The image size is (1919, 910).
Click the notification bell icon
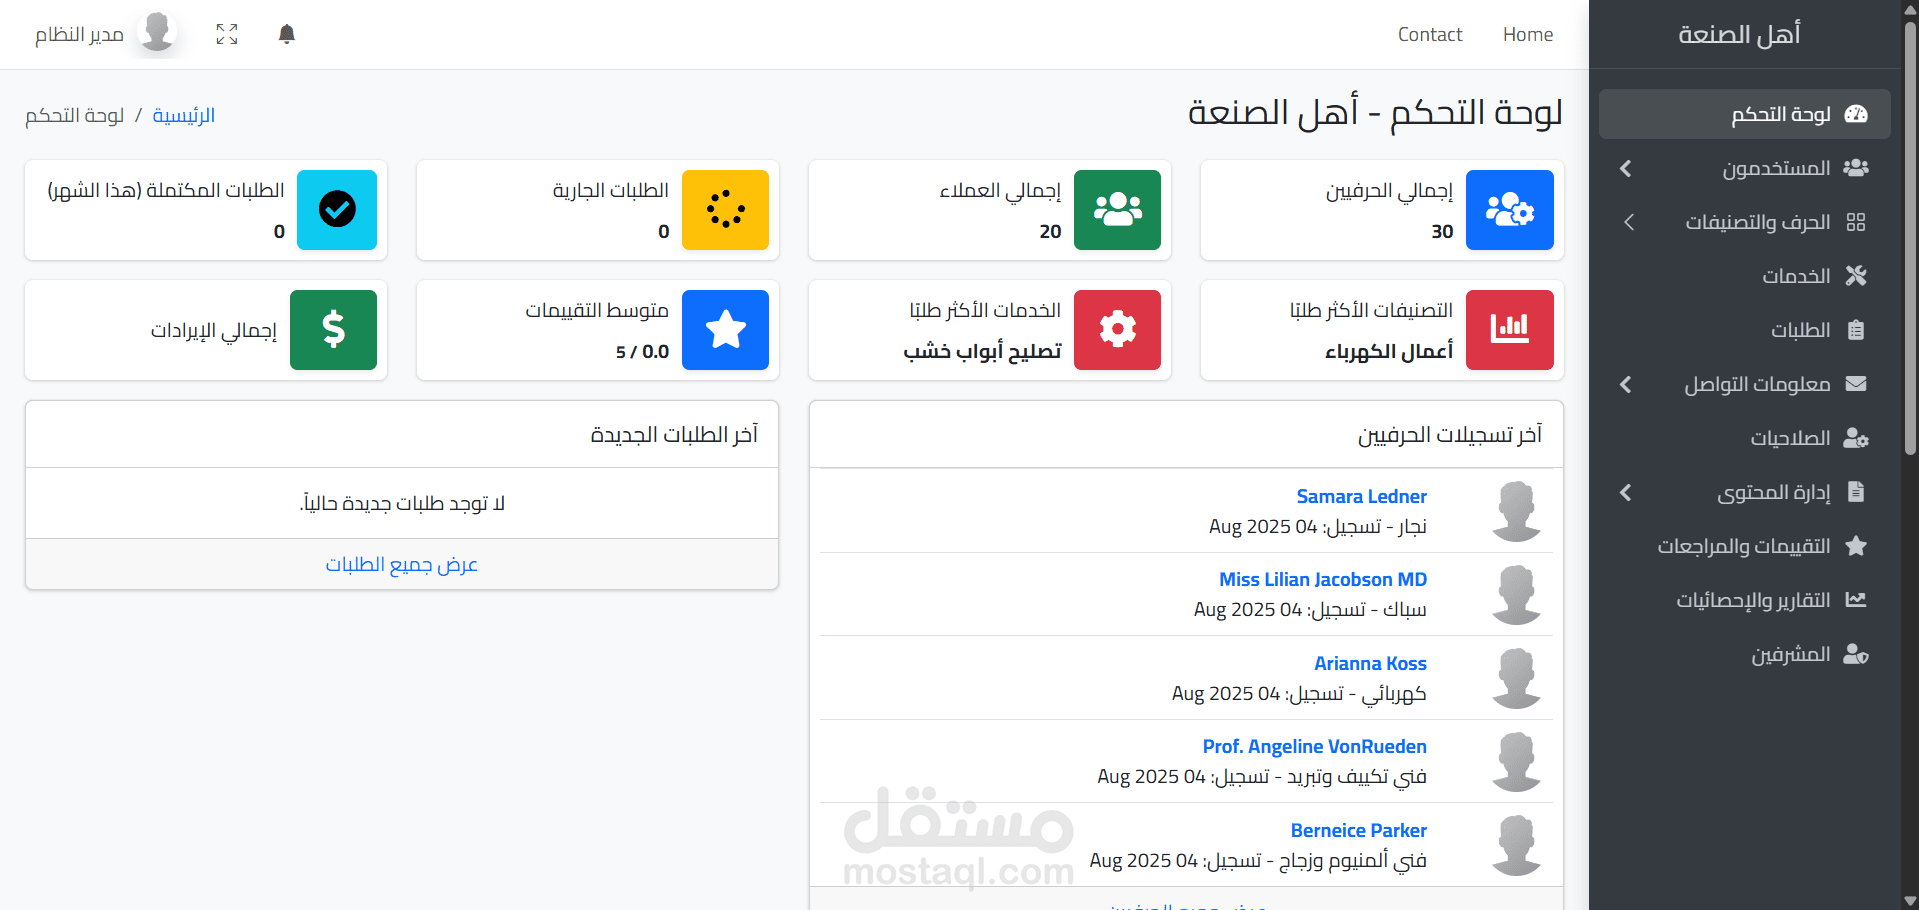(x=287, y=34)
